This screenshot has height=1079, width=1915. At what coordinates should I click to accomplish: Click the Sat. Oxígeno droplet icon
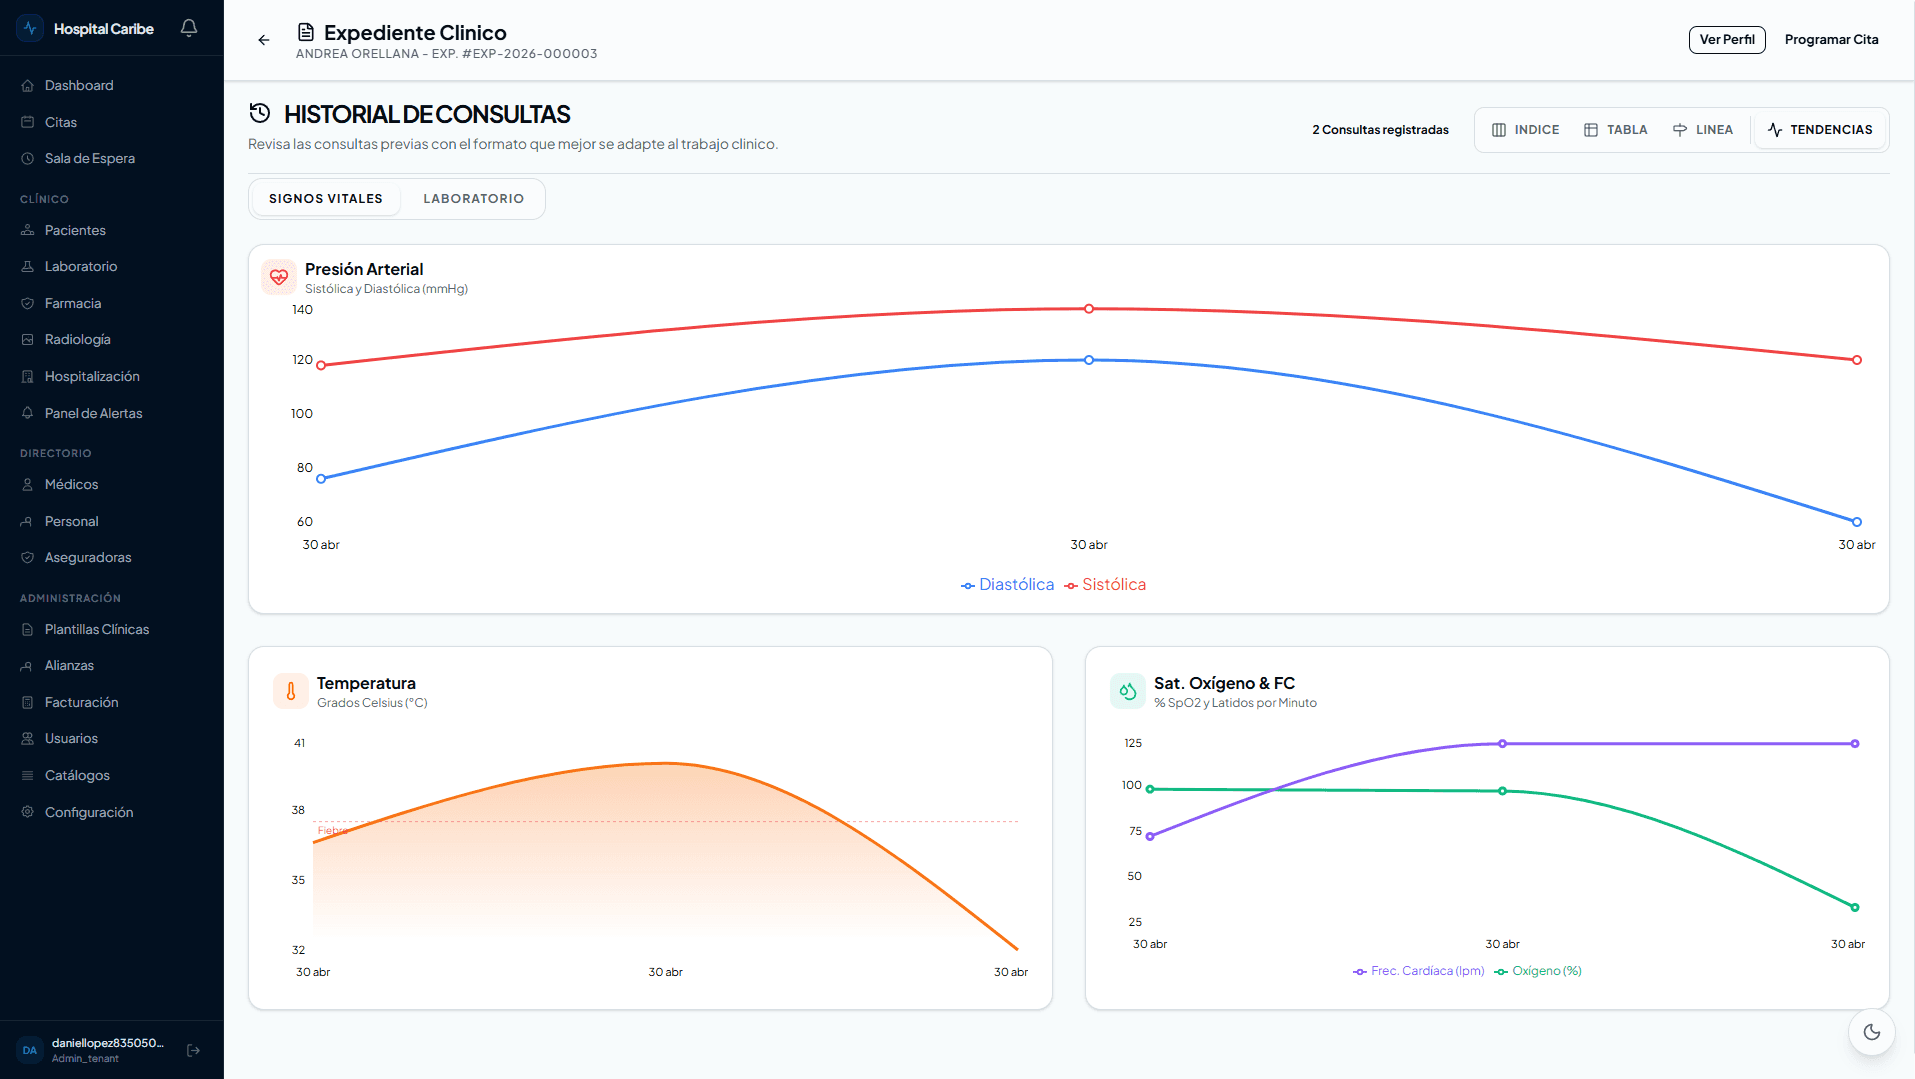point(1128,691)
